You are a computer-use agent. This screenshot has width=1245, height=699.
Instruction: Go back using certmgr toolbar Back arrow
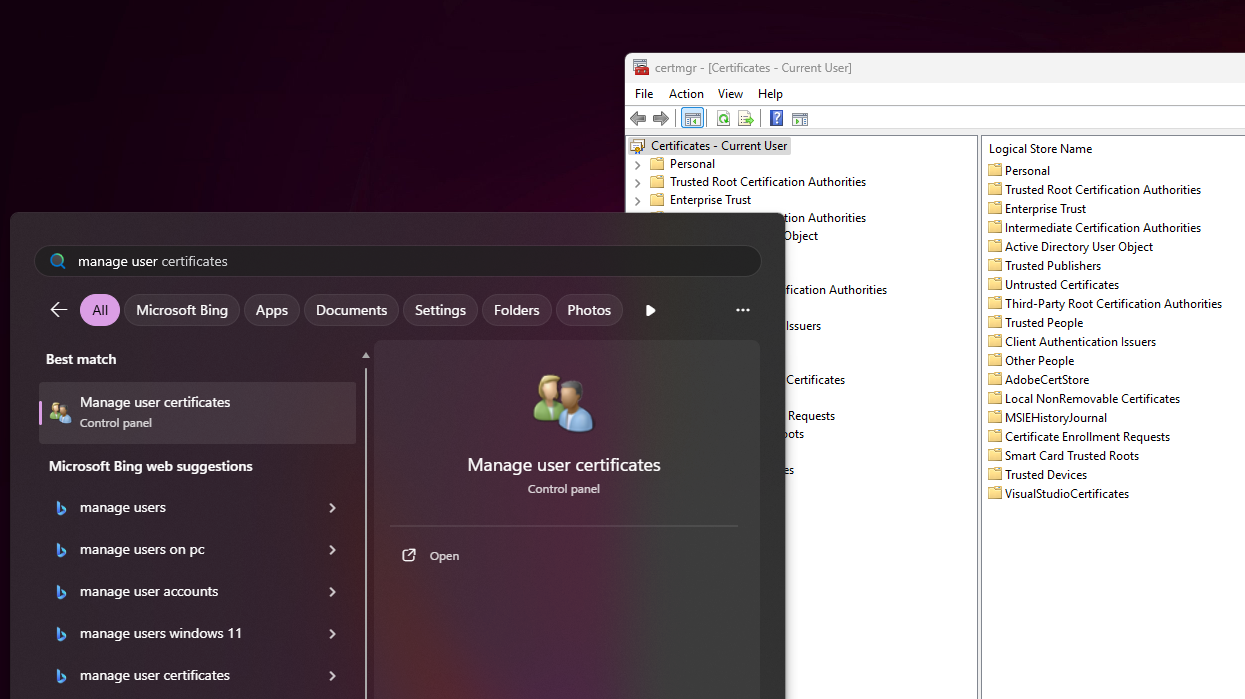tap(638, 119)
